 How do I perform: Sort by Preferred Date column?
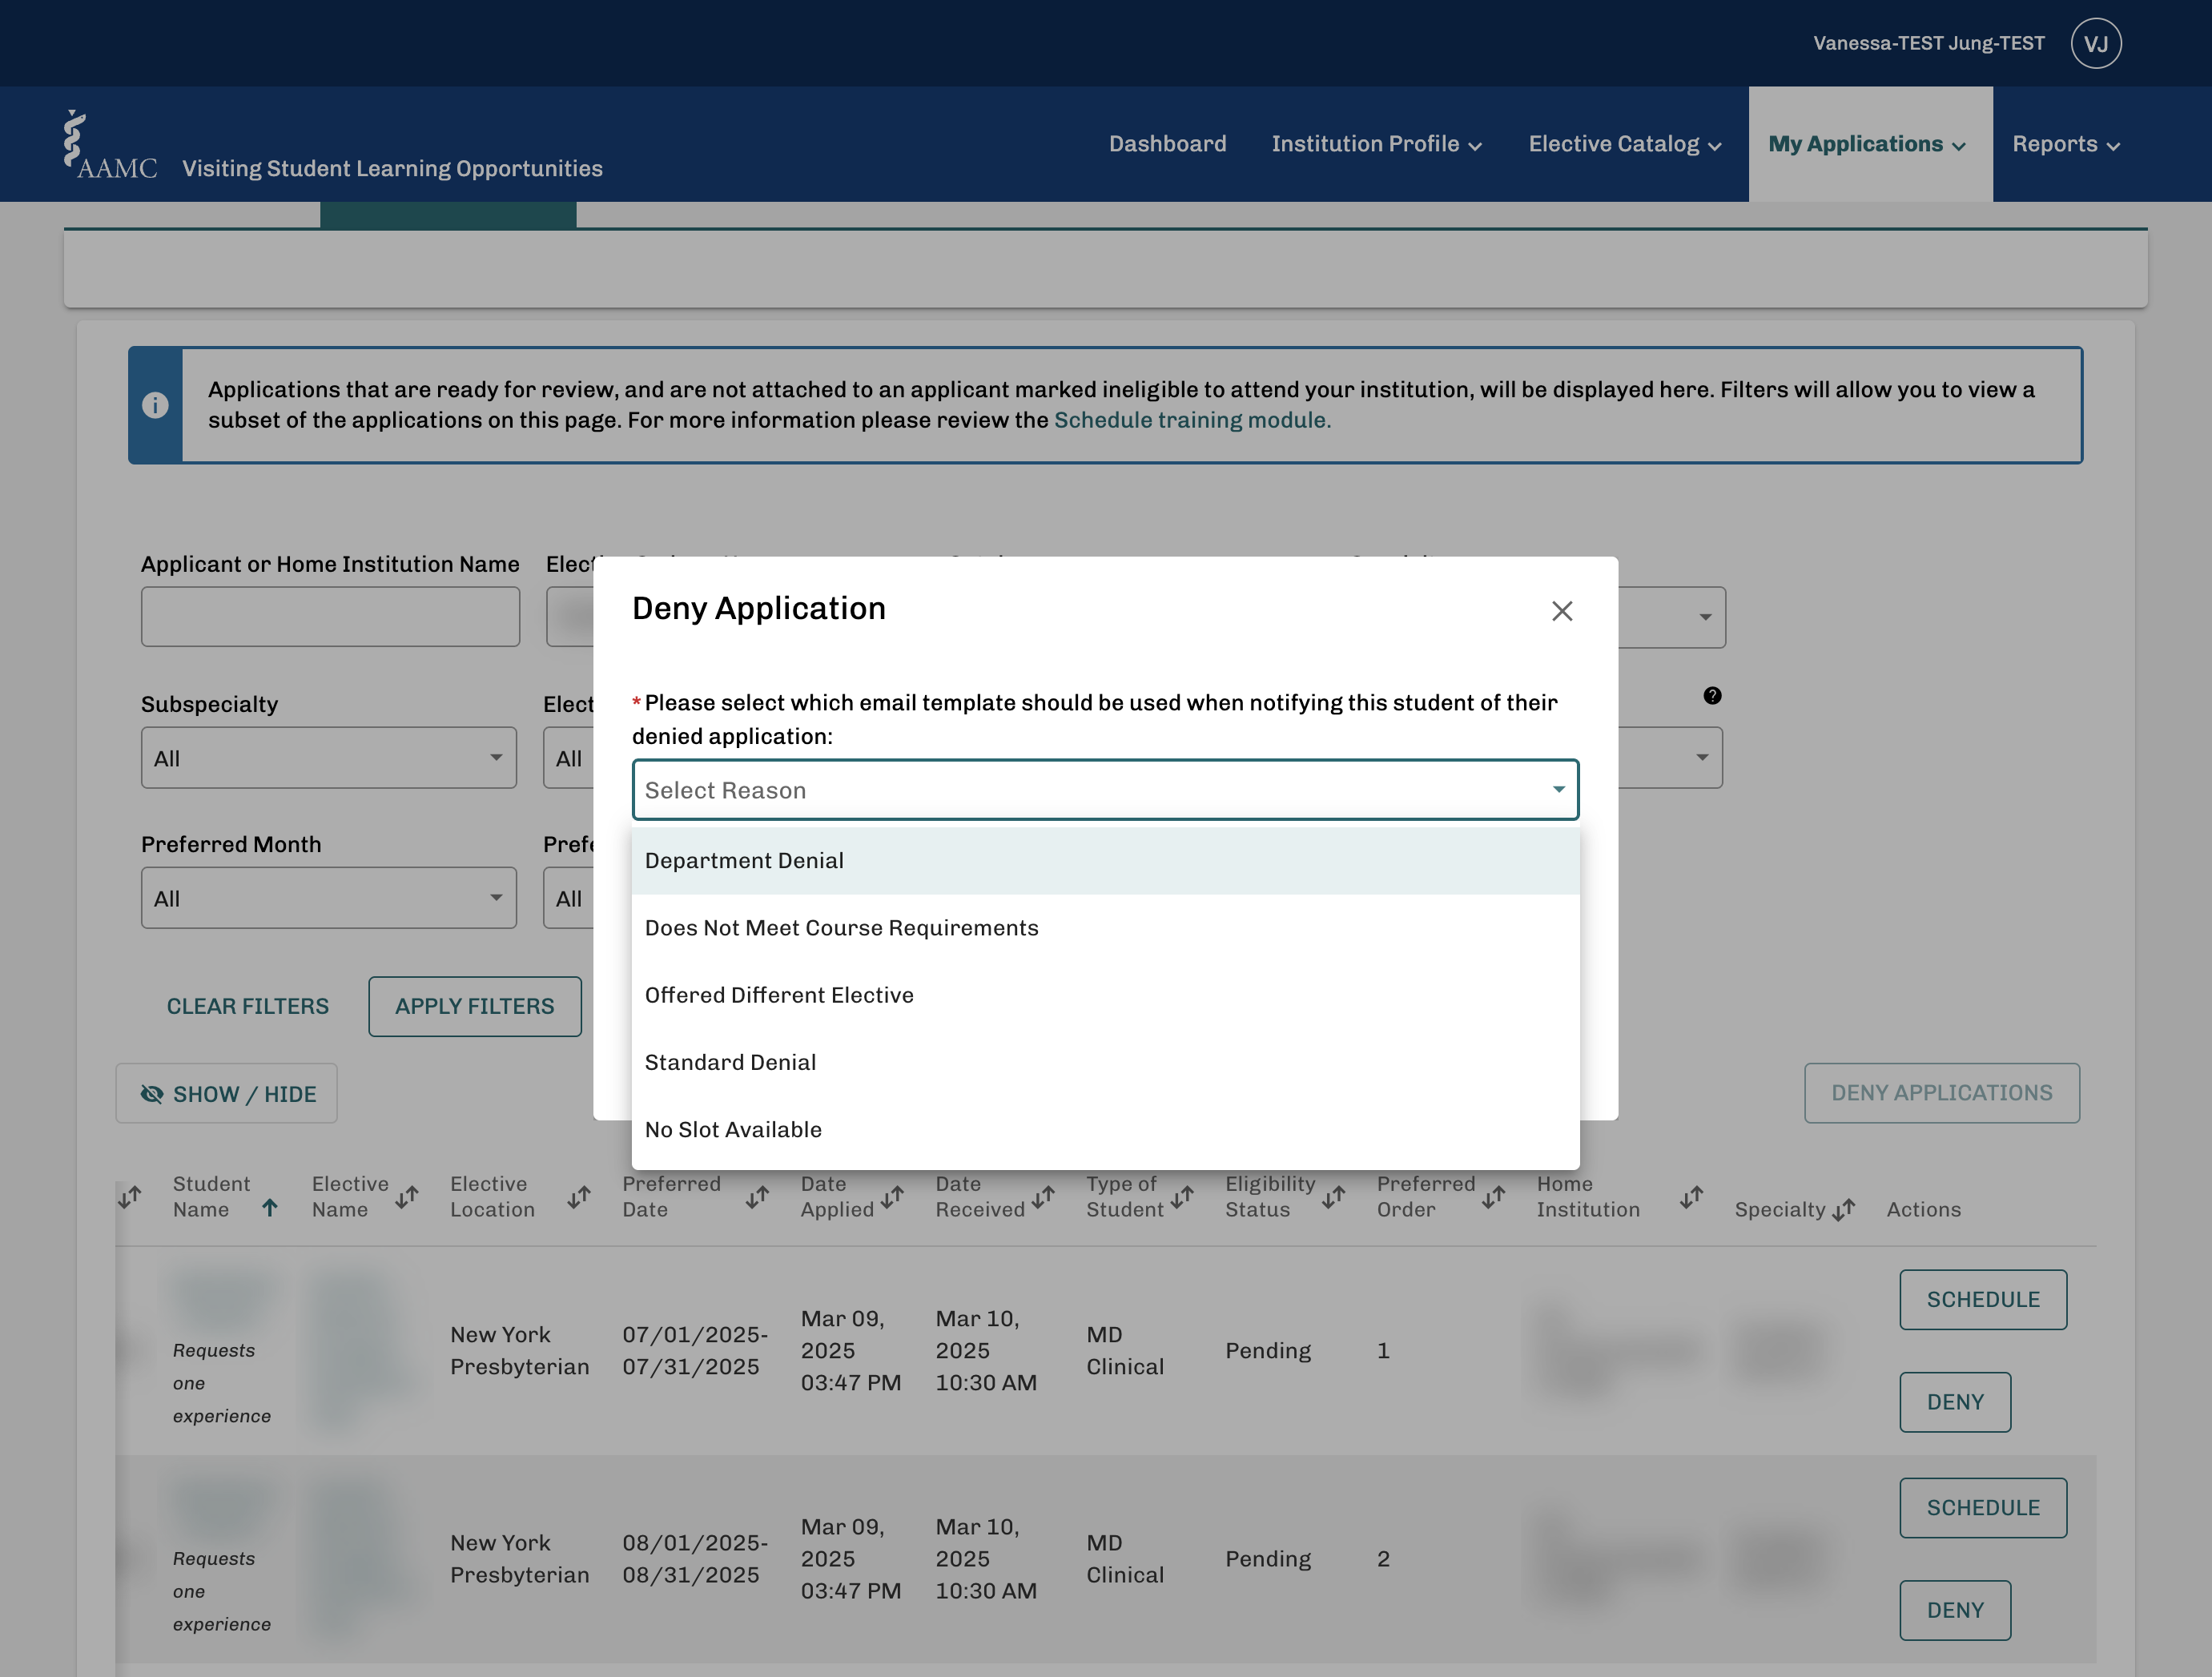[x=757, y=1196]
